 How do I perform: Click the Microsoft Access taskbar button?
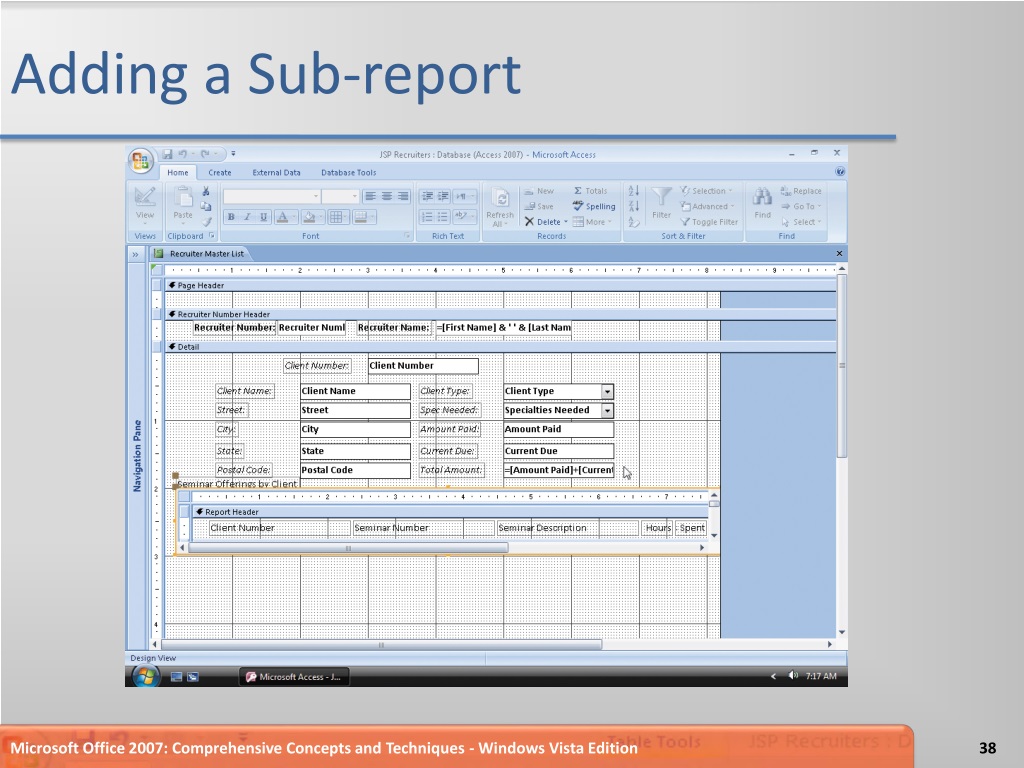(294, 677)
